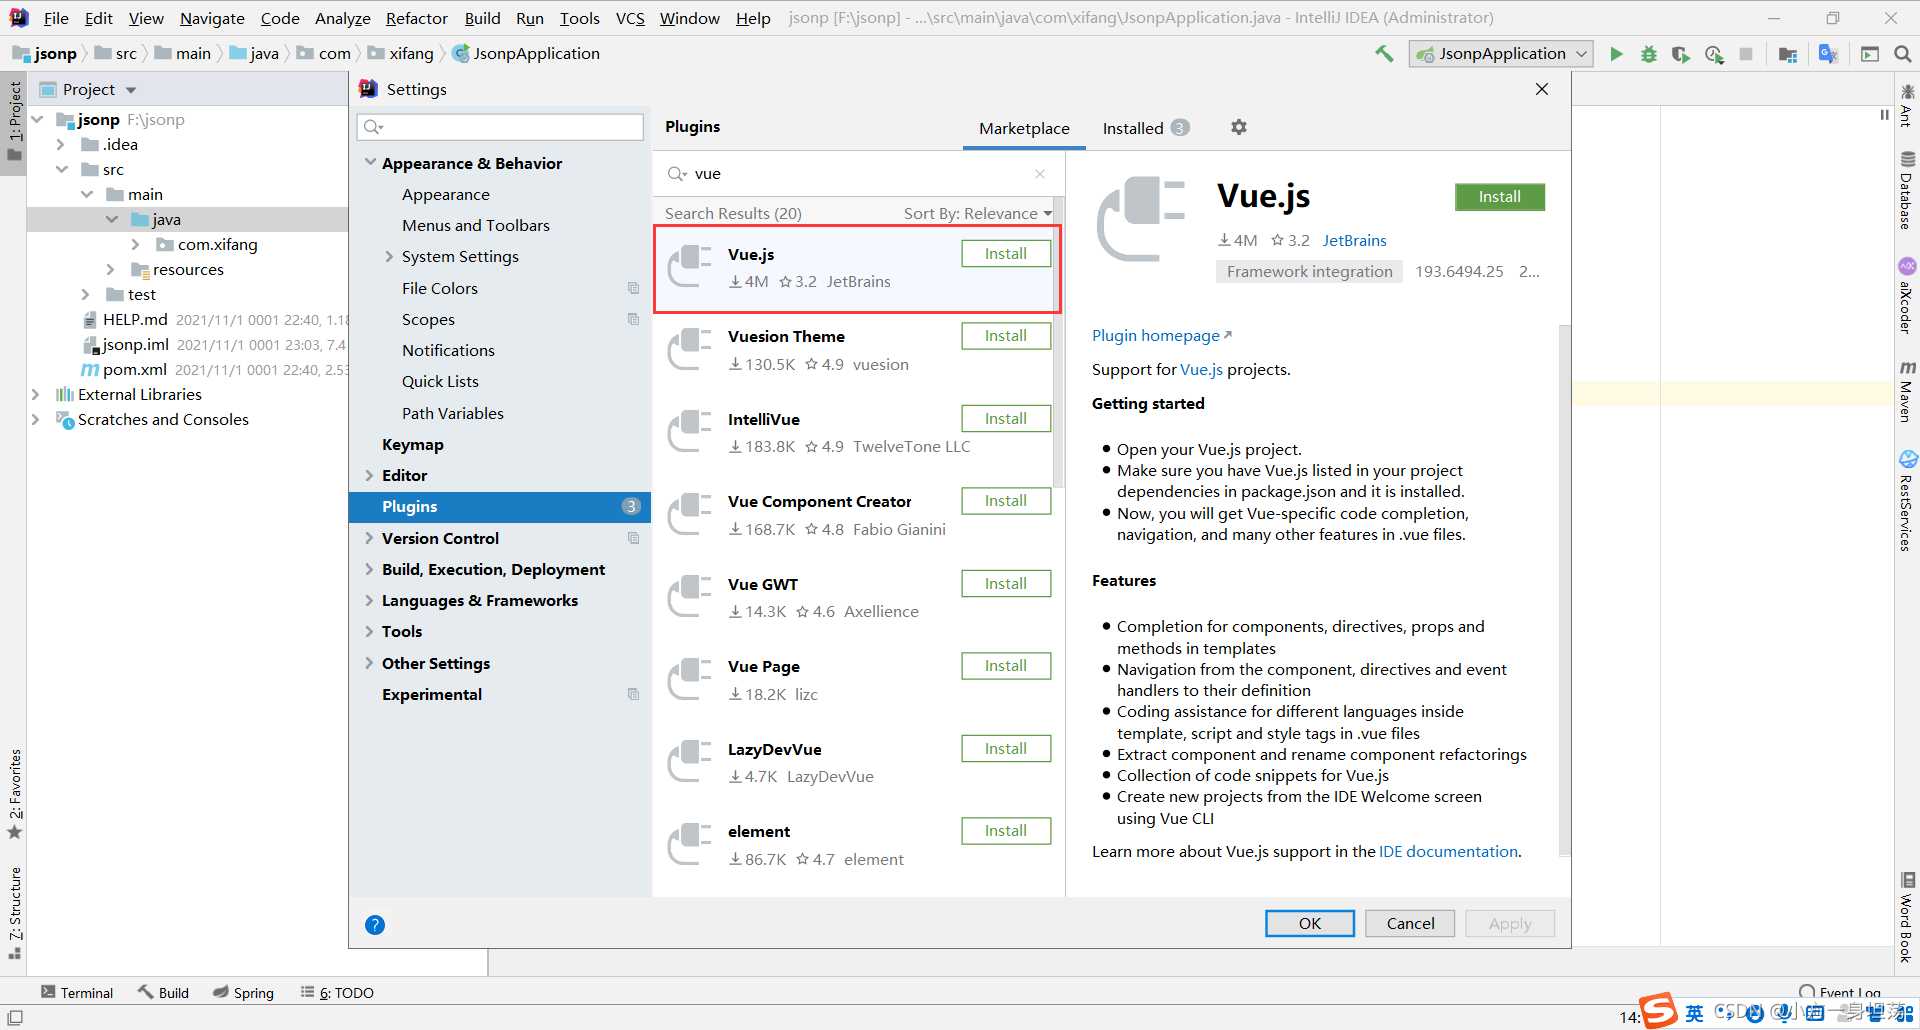Screen dimensions: 1920x1030
Task: Open the Settings help question mark
Action: (x=375, y=925)
